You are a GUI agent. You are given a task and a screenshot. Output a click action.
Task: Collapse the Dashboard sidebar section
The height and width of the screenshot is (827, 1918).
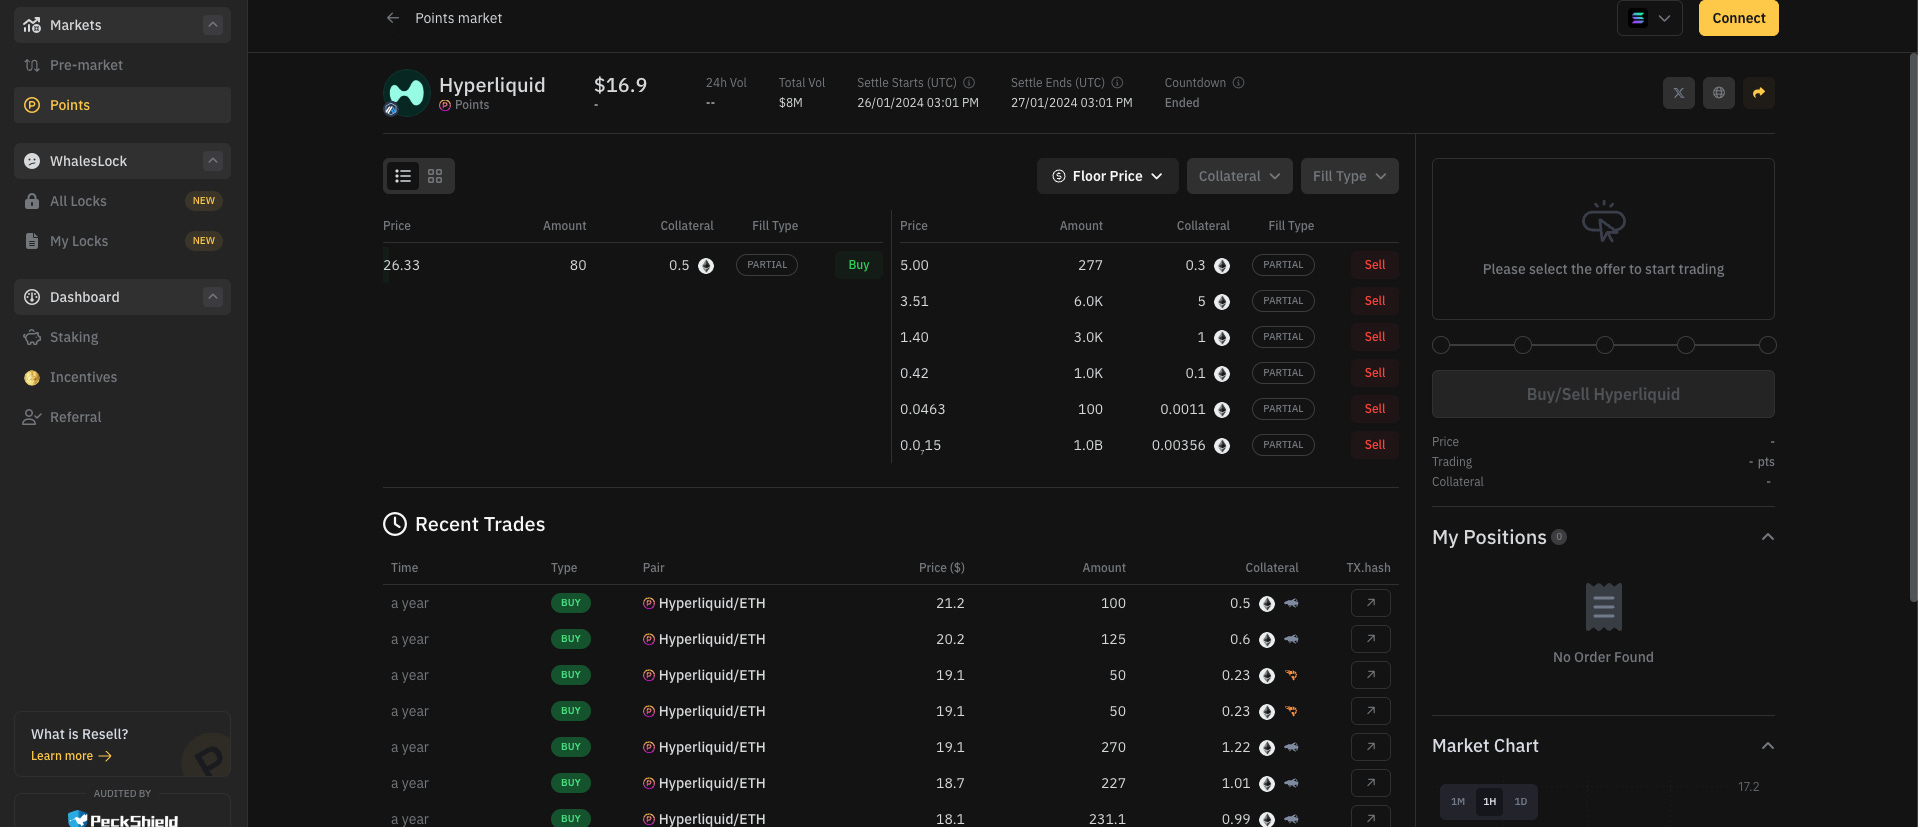tap(213, 297)
